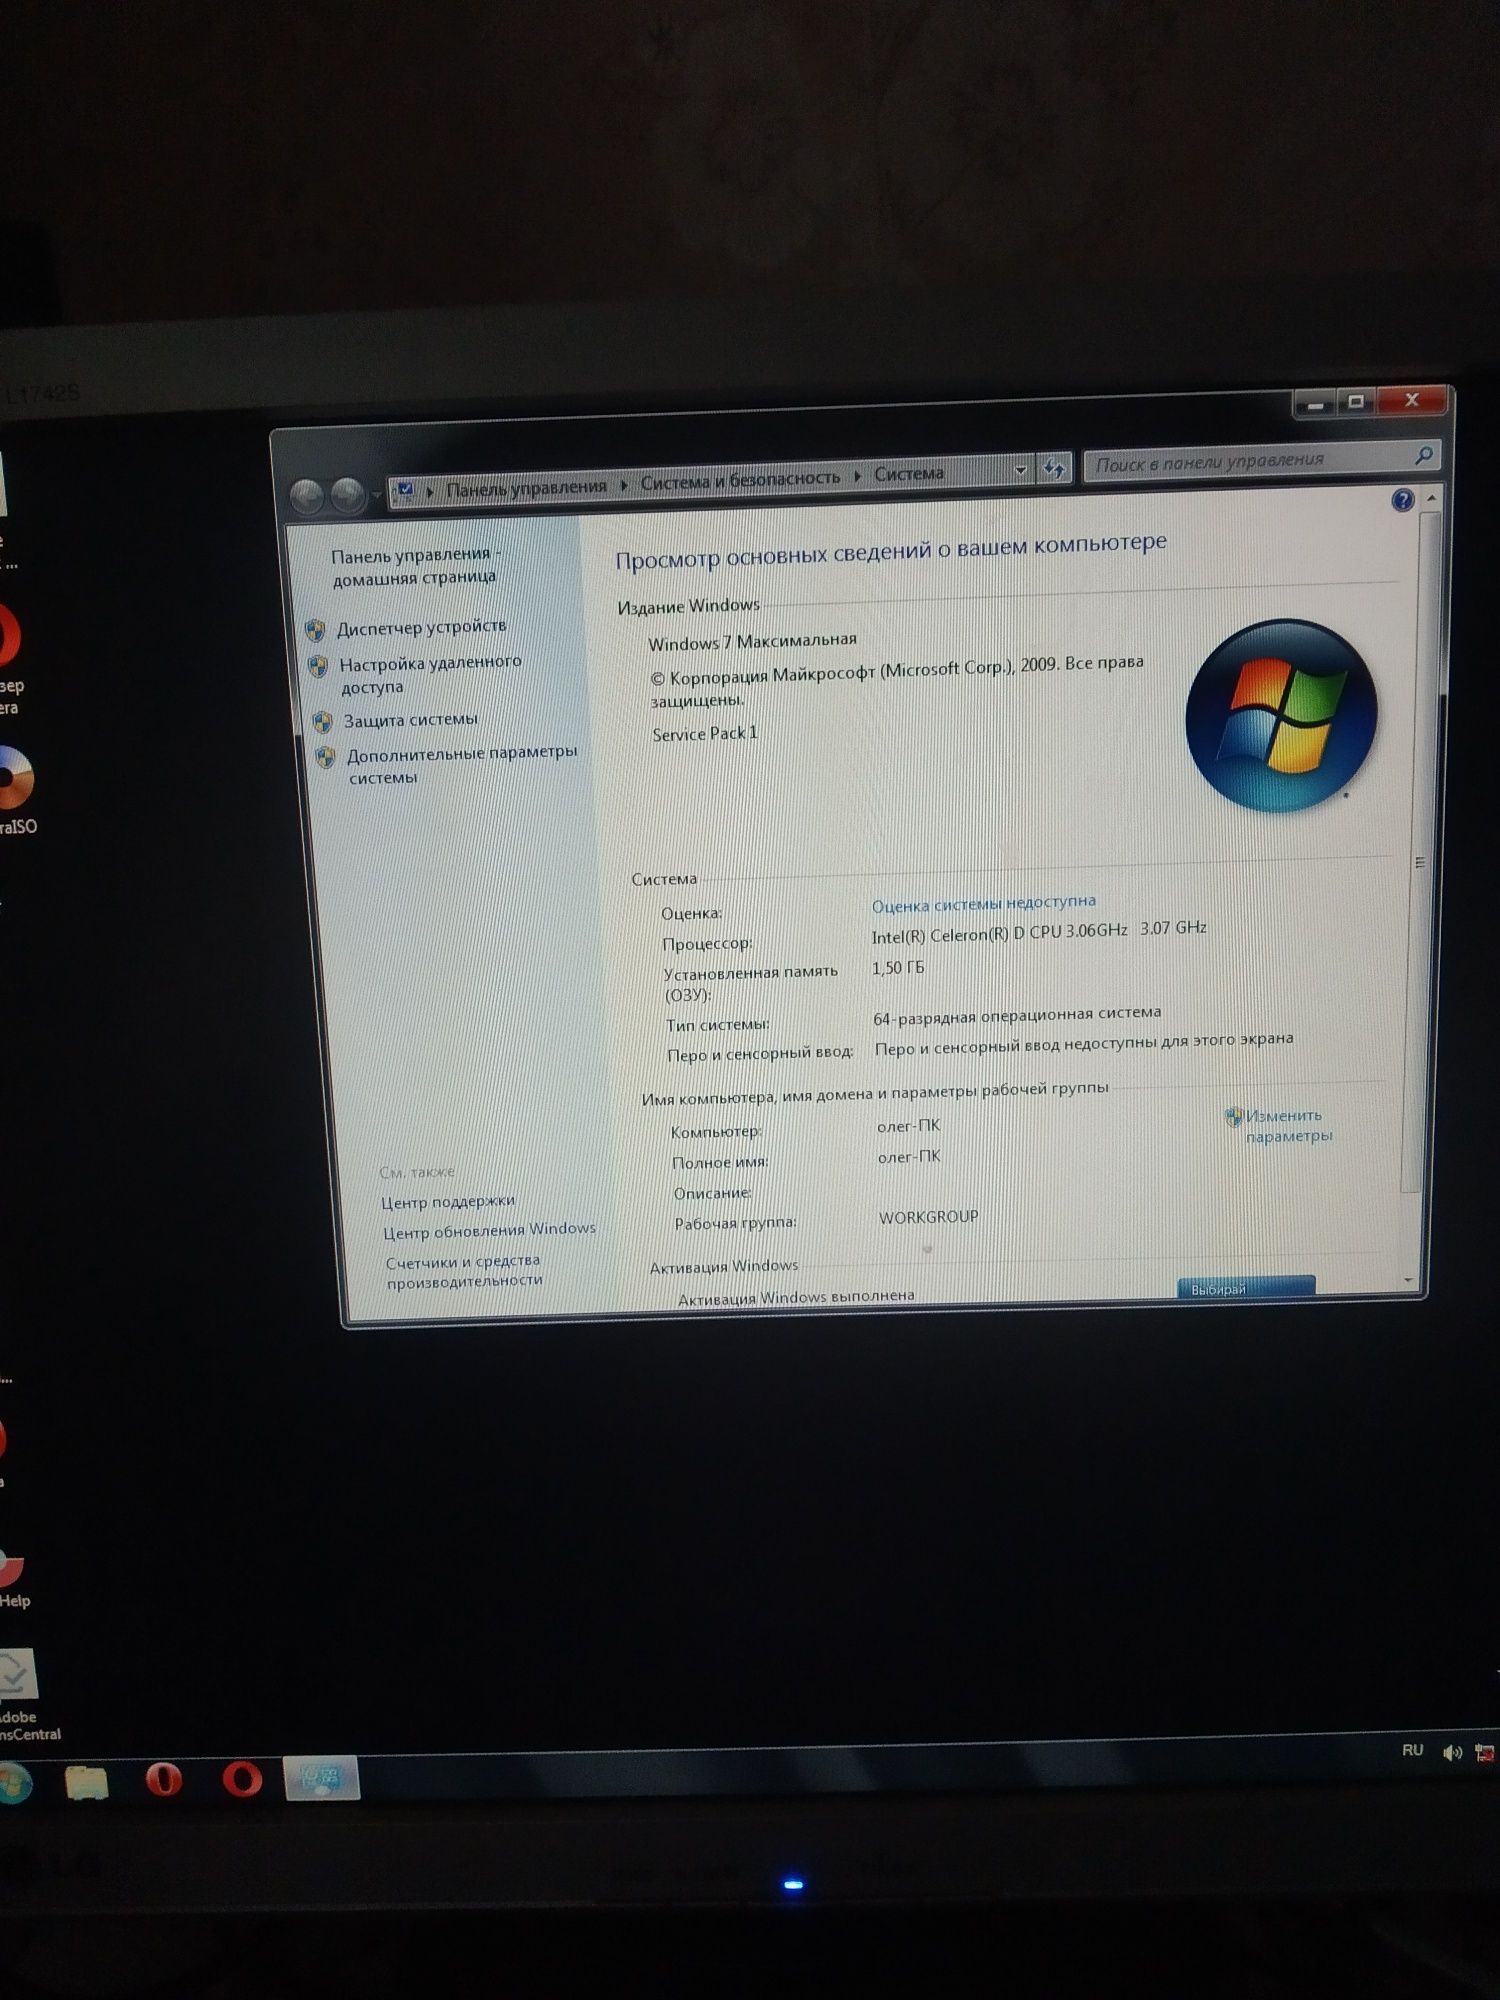Screen dimensions: 1500x2000
Task: Click the network tray icon
Action: tap(1486, 1752)
